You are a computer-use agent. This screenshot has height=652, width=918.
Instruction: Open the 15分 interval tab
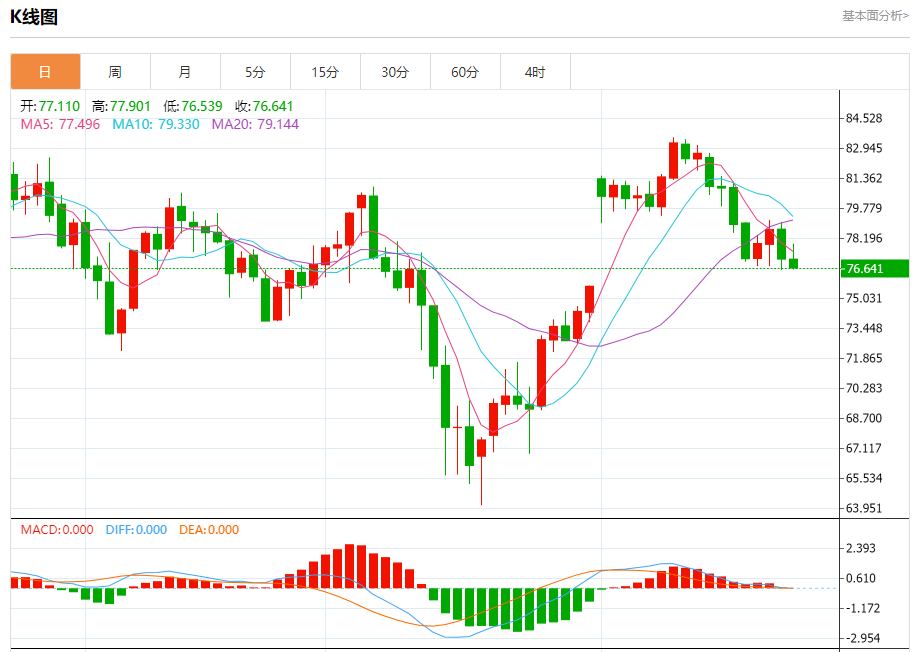pos(326,71)
